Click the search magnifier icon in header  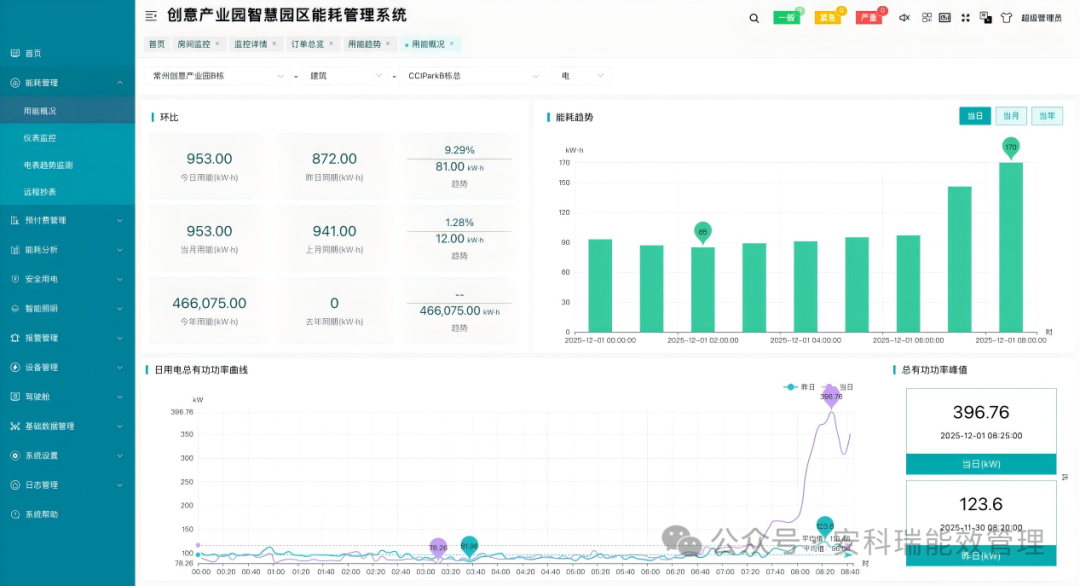pos(754,17)
